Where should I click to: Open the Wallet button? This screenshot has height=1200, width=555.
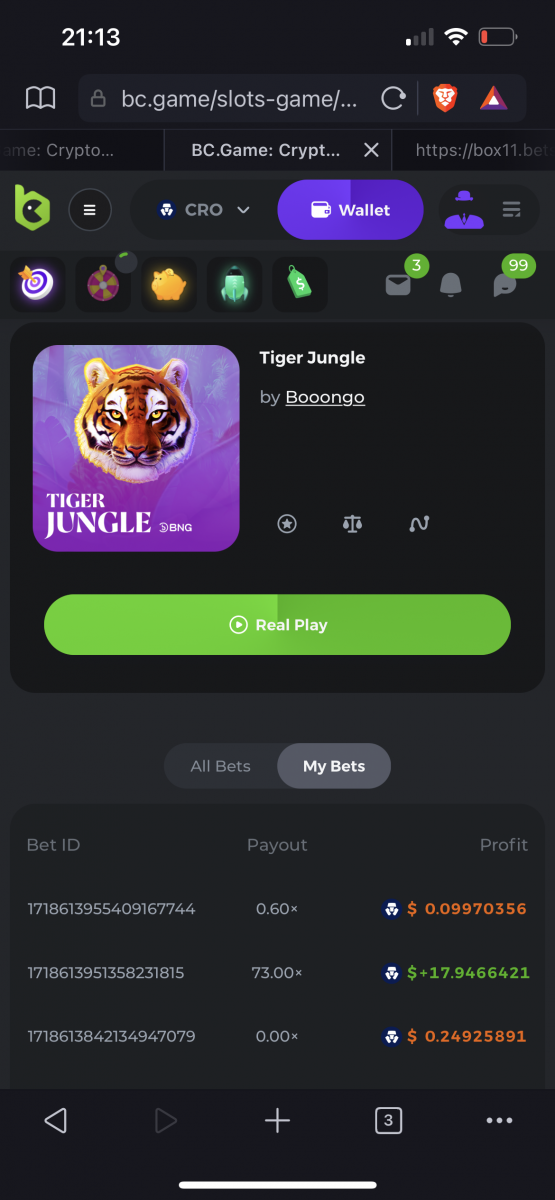click(x=351, y=210)
